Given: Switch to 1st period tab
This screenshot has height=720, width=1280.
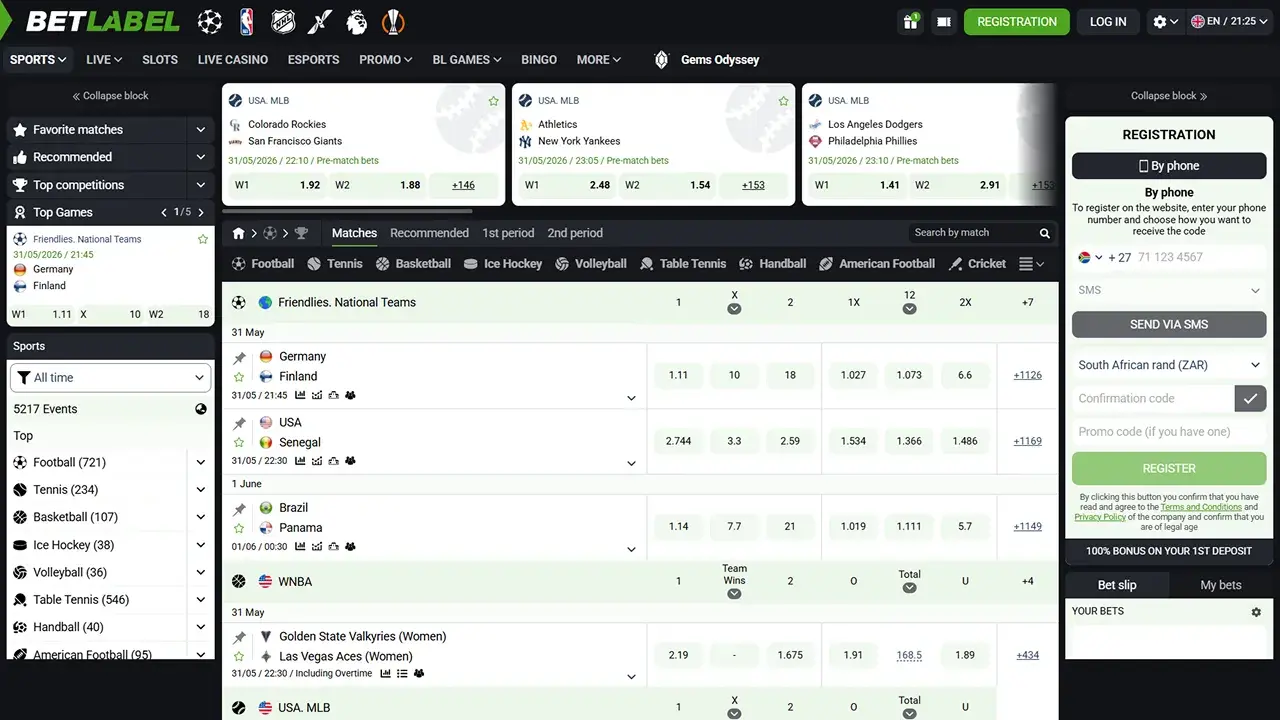Looking at the screenshot, I should pyautogui.click(x=508, y=233).
